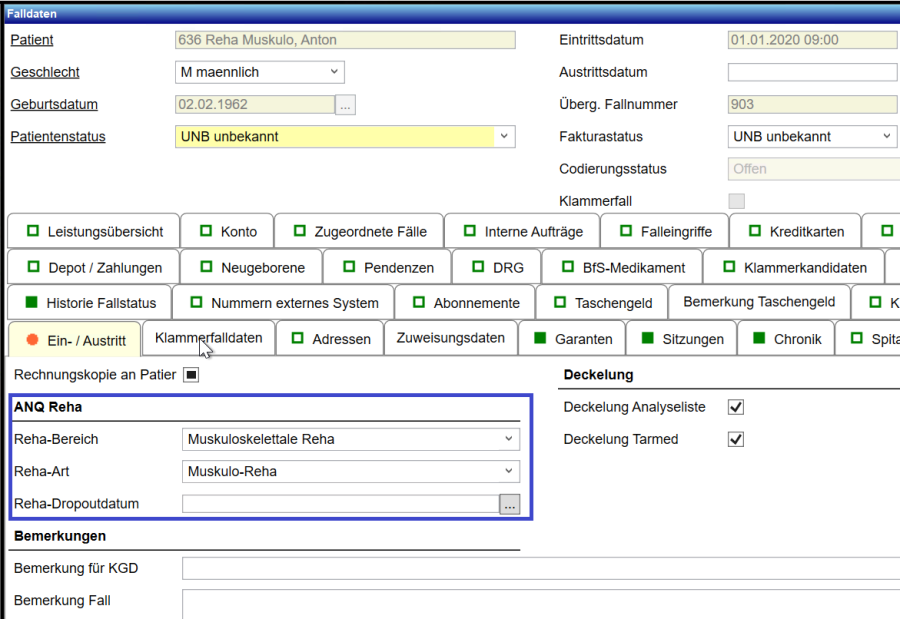This screenshot has width=900, height=619.
Task: Switch to the Klammerfalldaten tab
Action: [208, 338]
